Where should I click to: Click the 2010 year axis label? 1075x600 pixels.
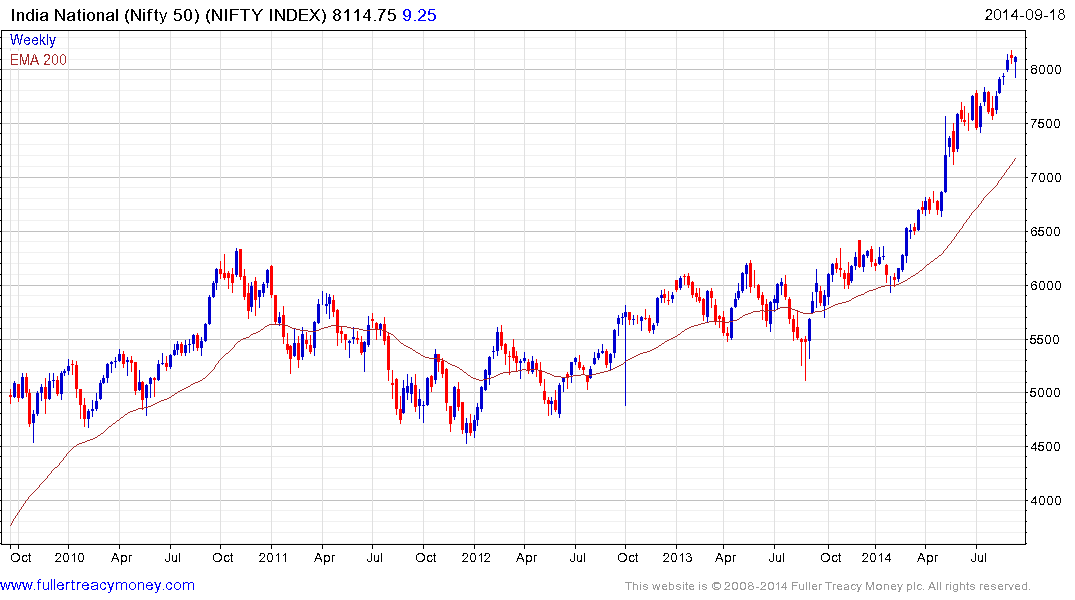[x=69, y=557]
